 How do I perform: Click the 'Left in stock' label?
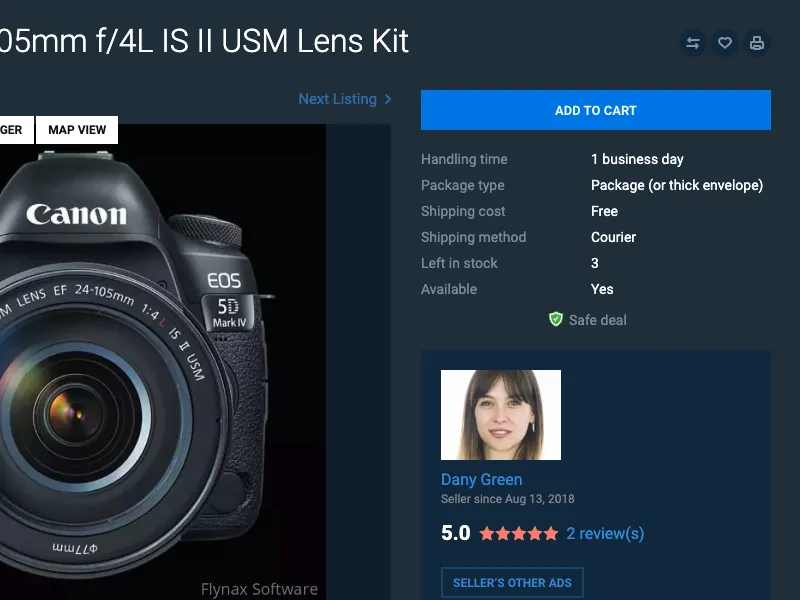tap(459, 263)
